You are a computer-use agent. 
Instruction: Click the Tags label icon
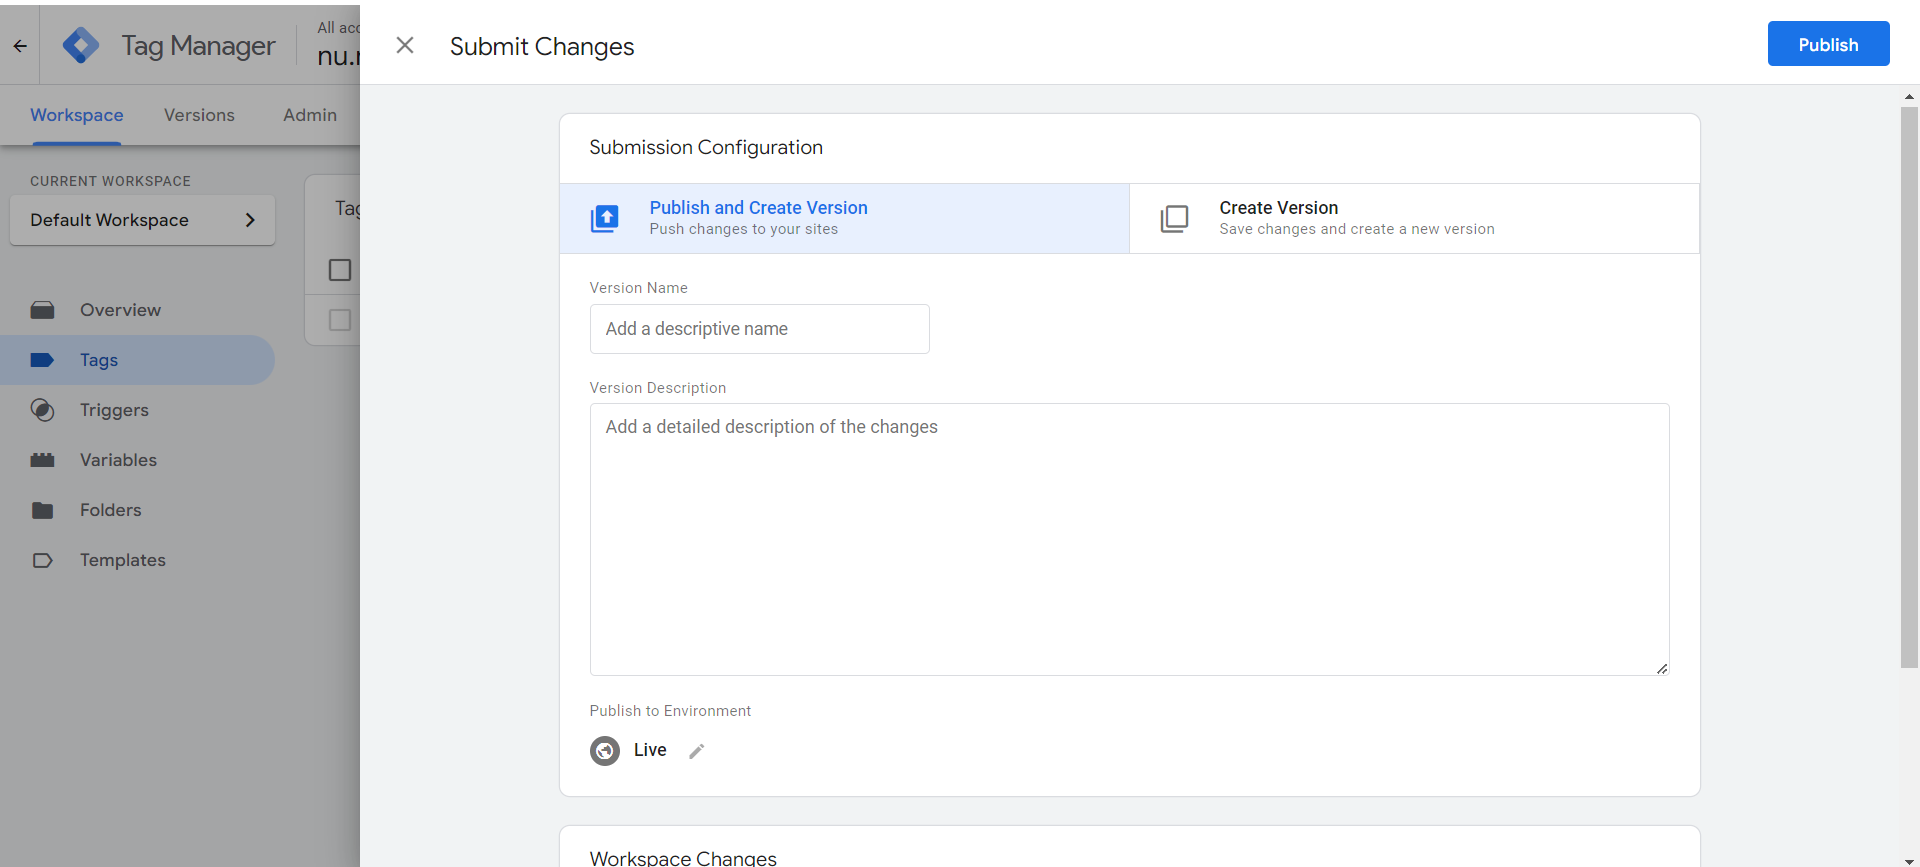(x=42, y=360)
